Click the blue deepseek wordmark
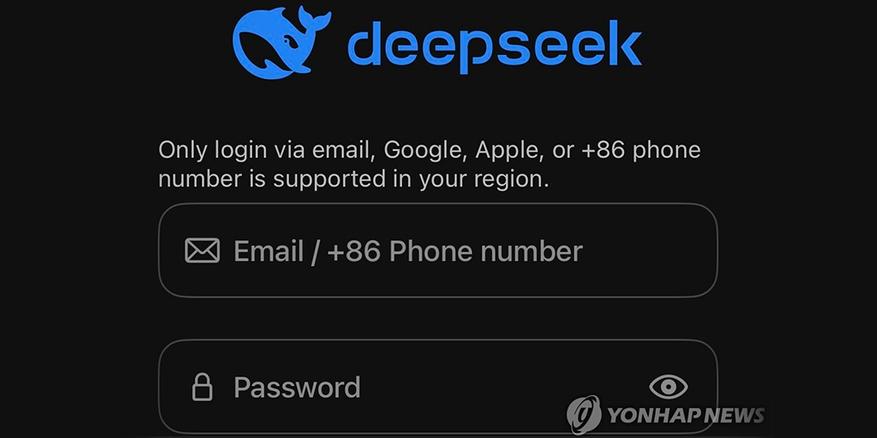 click(494, 46)
